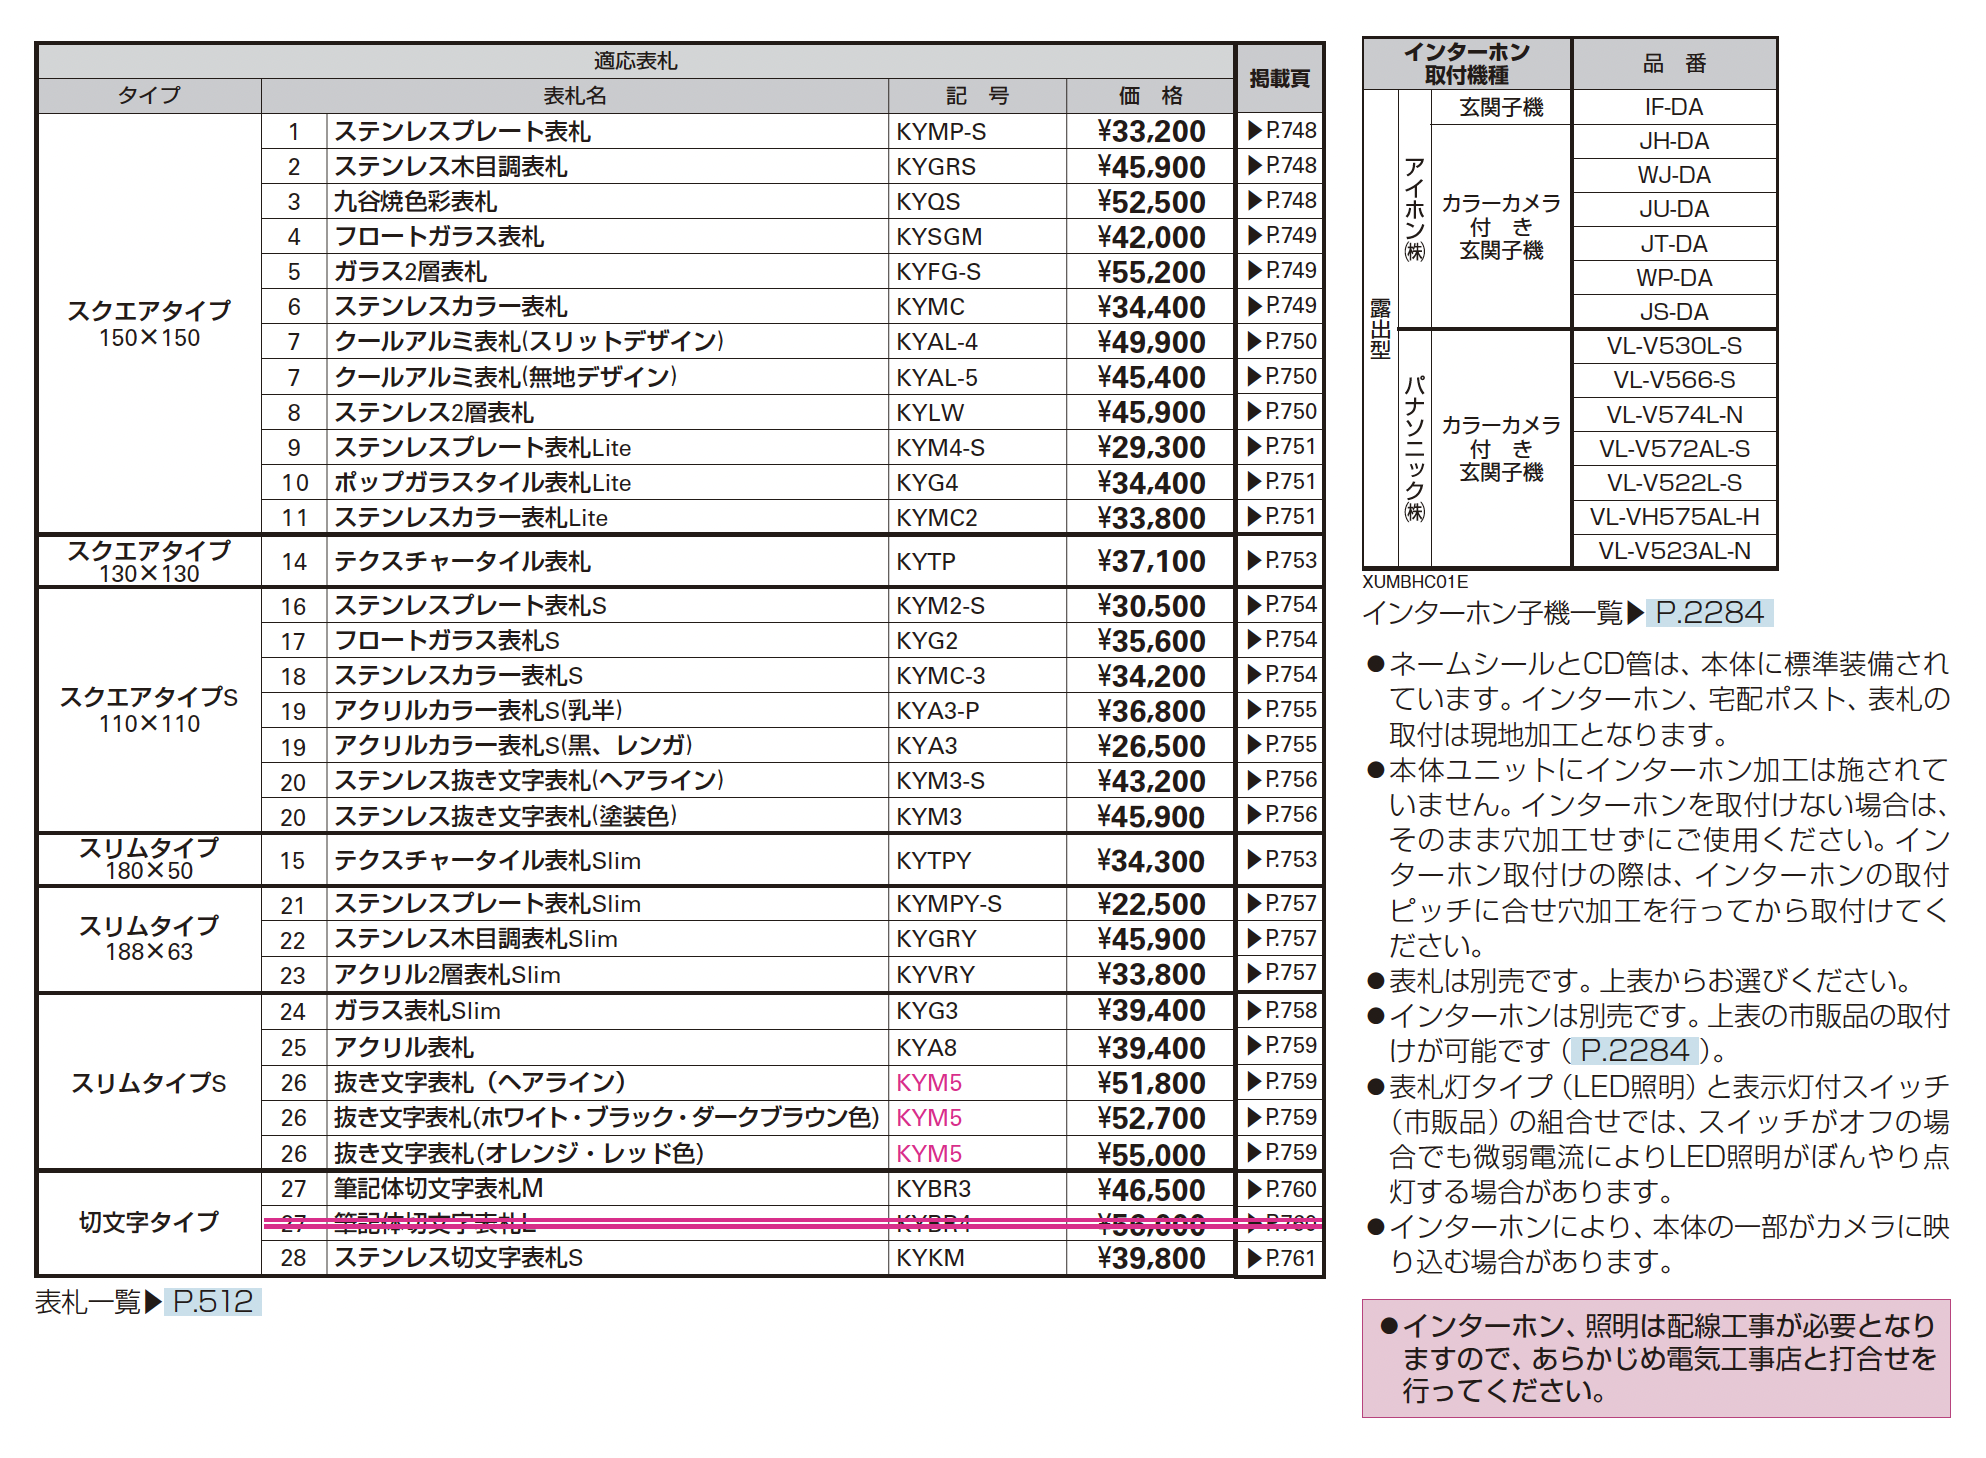Click the 品番 header in intercom table
The height and width of the screenshot is (1458, 1986).
(x=1674, y=64)
